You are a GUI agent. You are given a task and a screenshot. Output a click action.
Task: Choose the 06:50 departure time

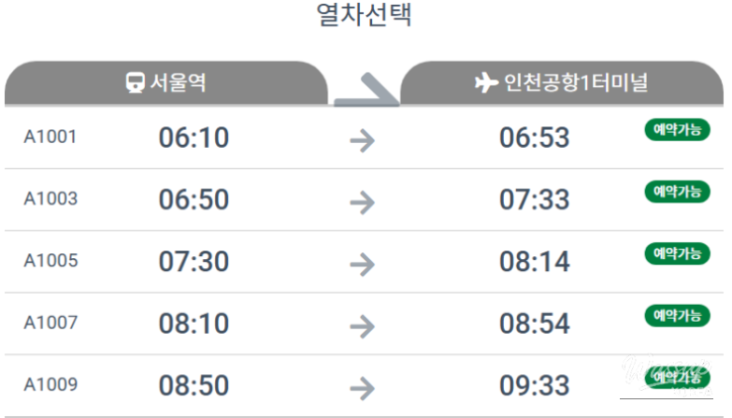[x=194, y=200]
